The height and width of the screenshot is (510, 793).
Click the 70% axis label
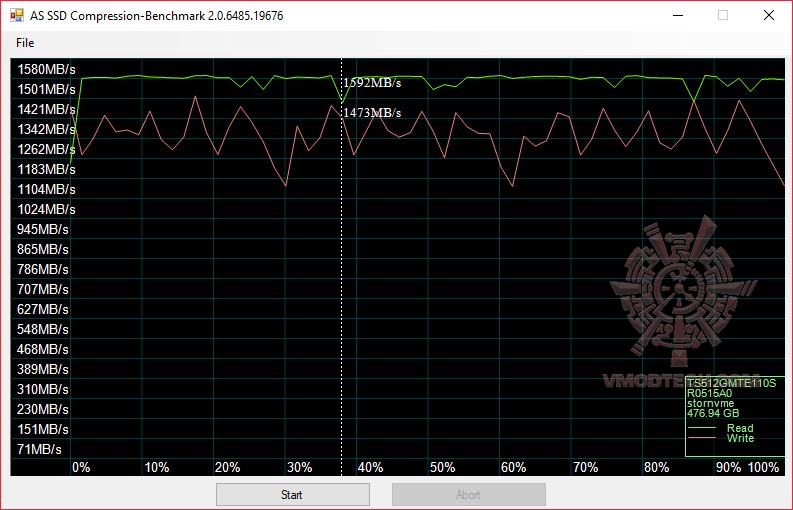tap(586, 468)
